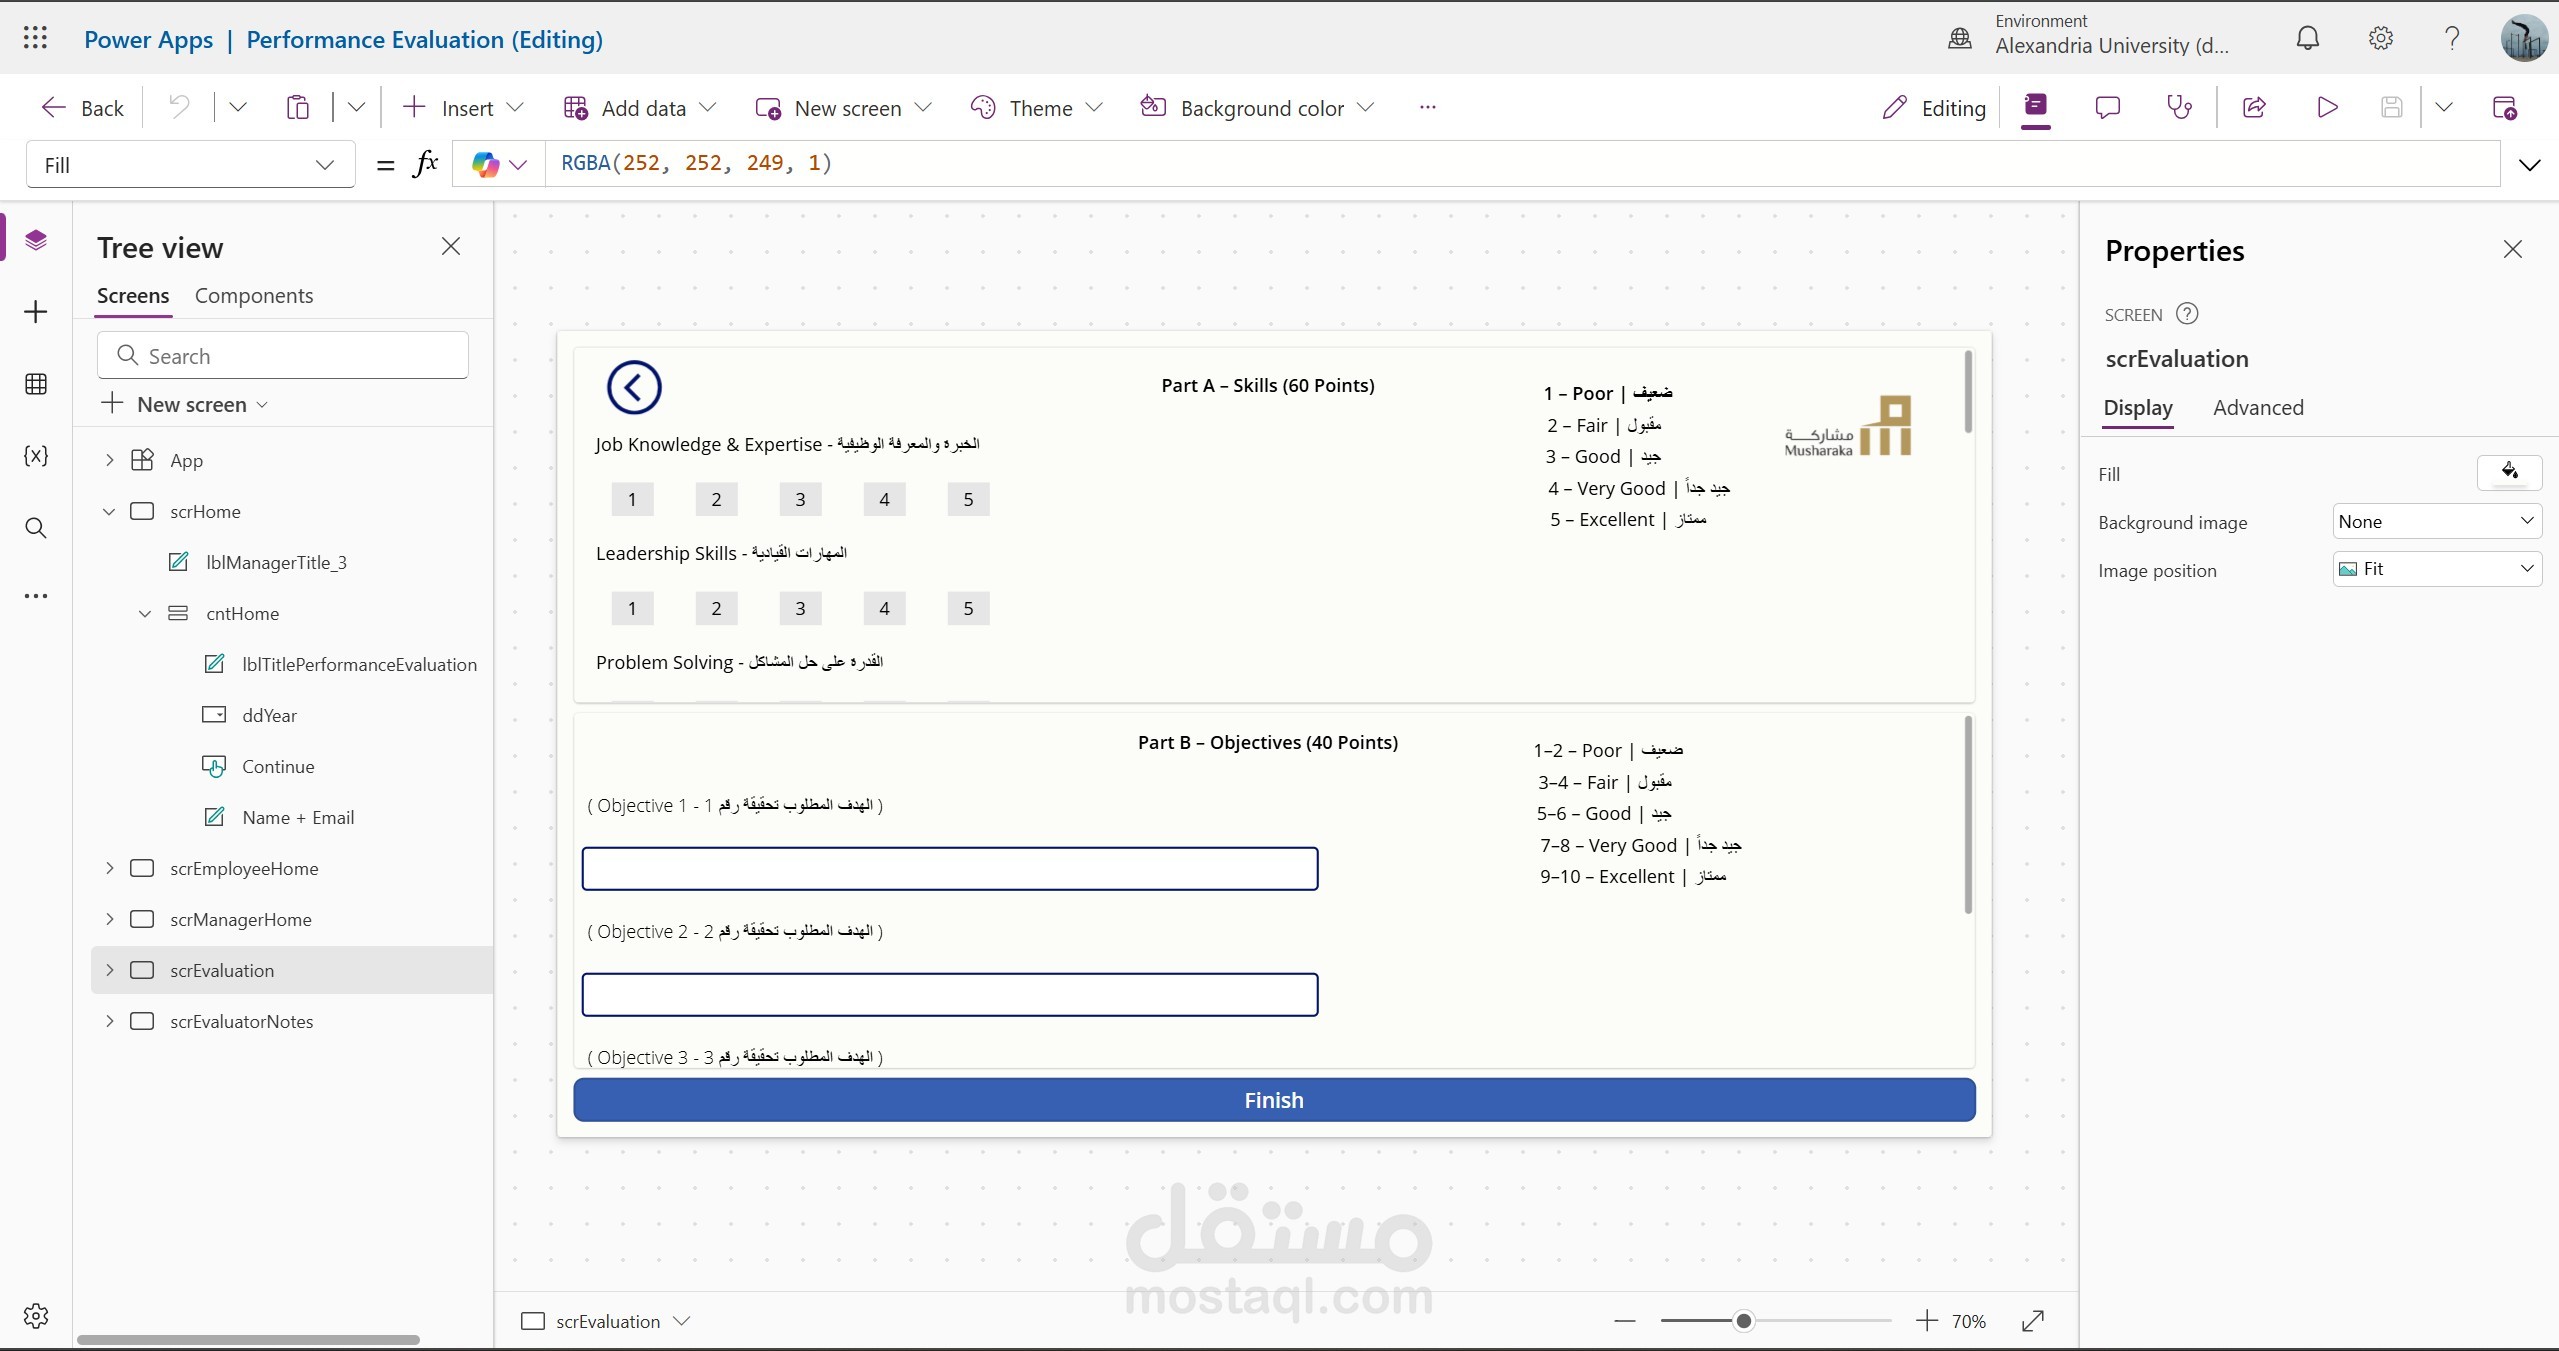Open the Background image None dropdown
Screen dimensions: 2559x1351
point(2437,521)
